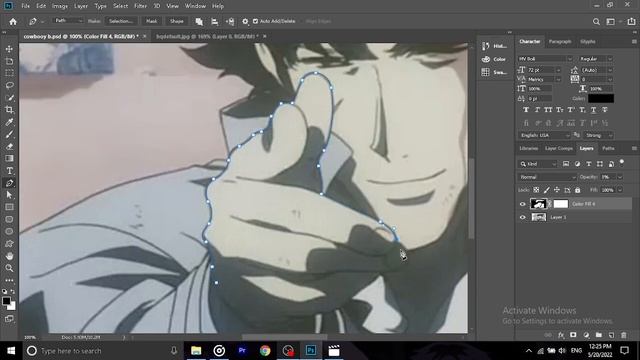Open the File menu
640x360 pixels.
[25, 6]
